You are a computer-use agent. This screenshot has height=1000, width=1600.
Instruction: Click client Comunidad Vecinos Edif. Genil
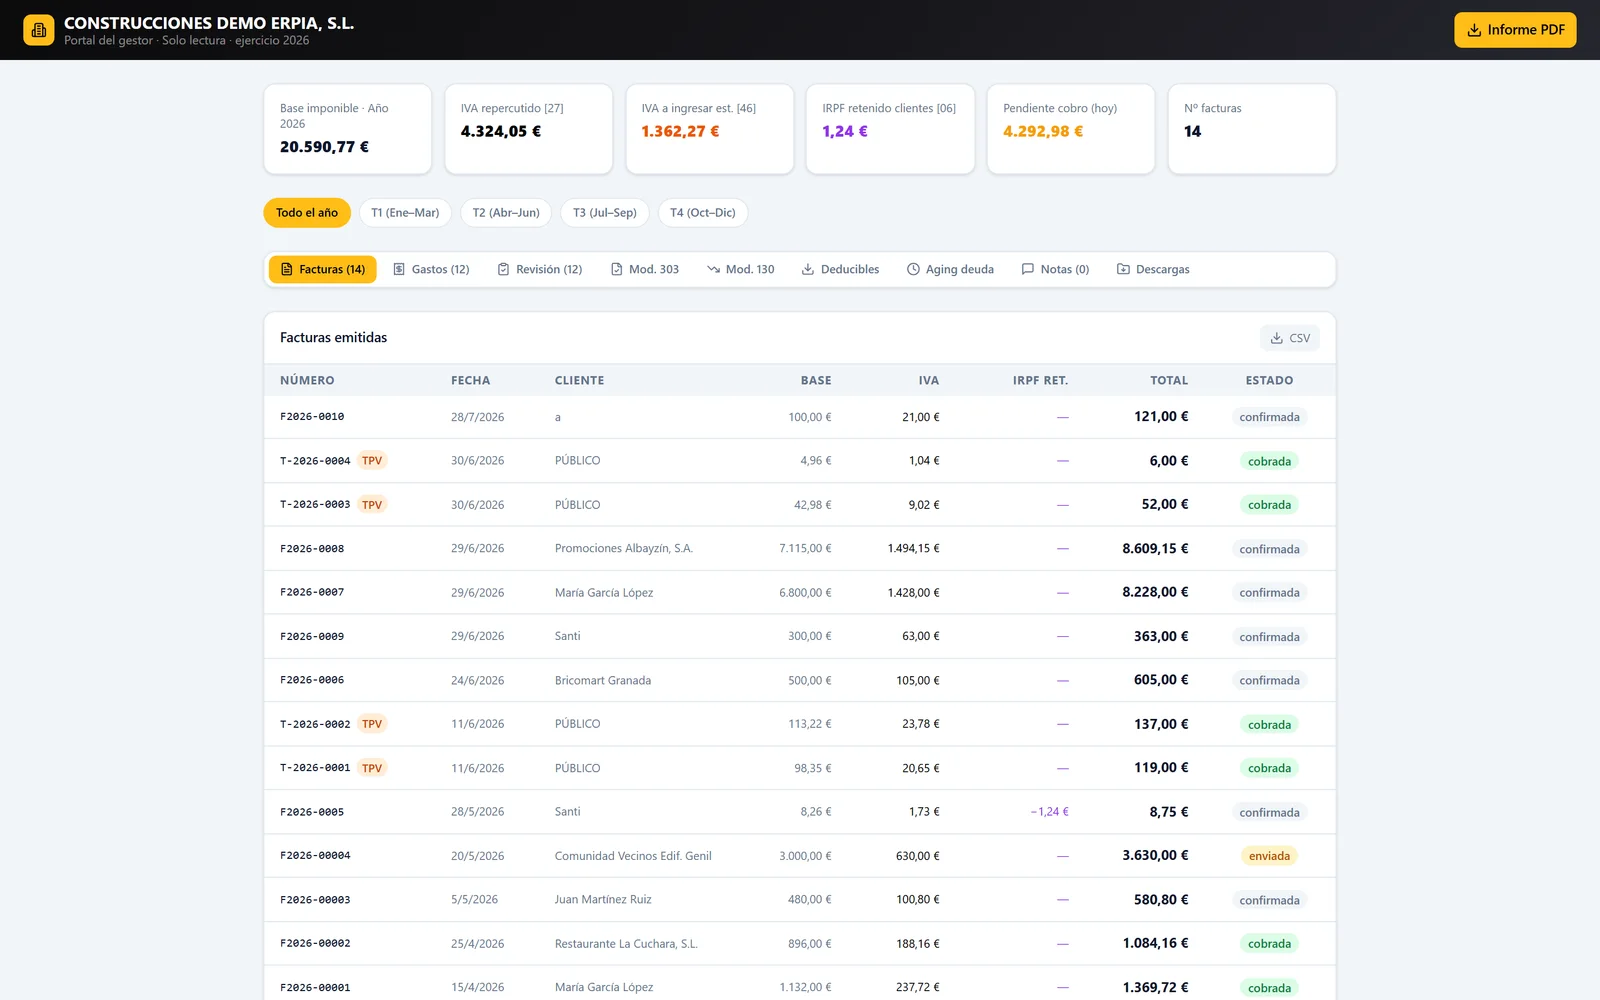tap(633, 856)
